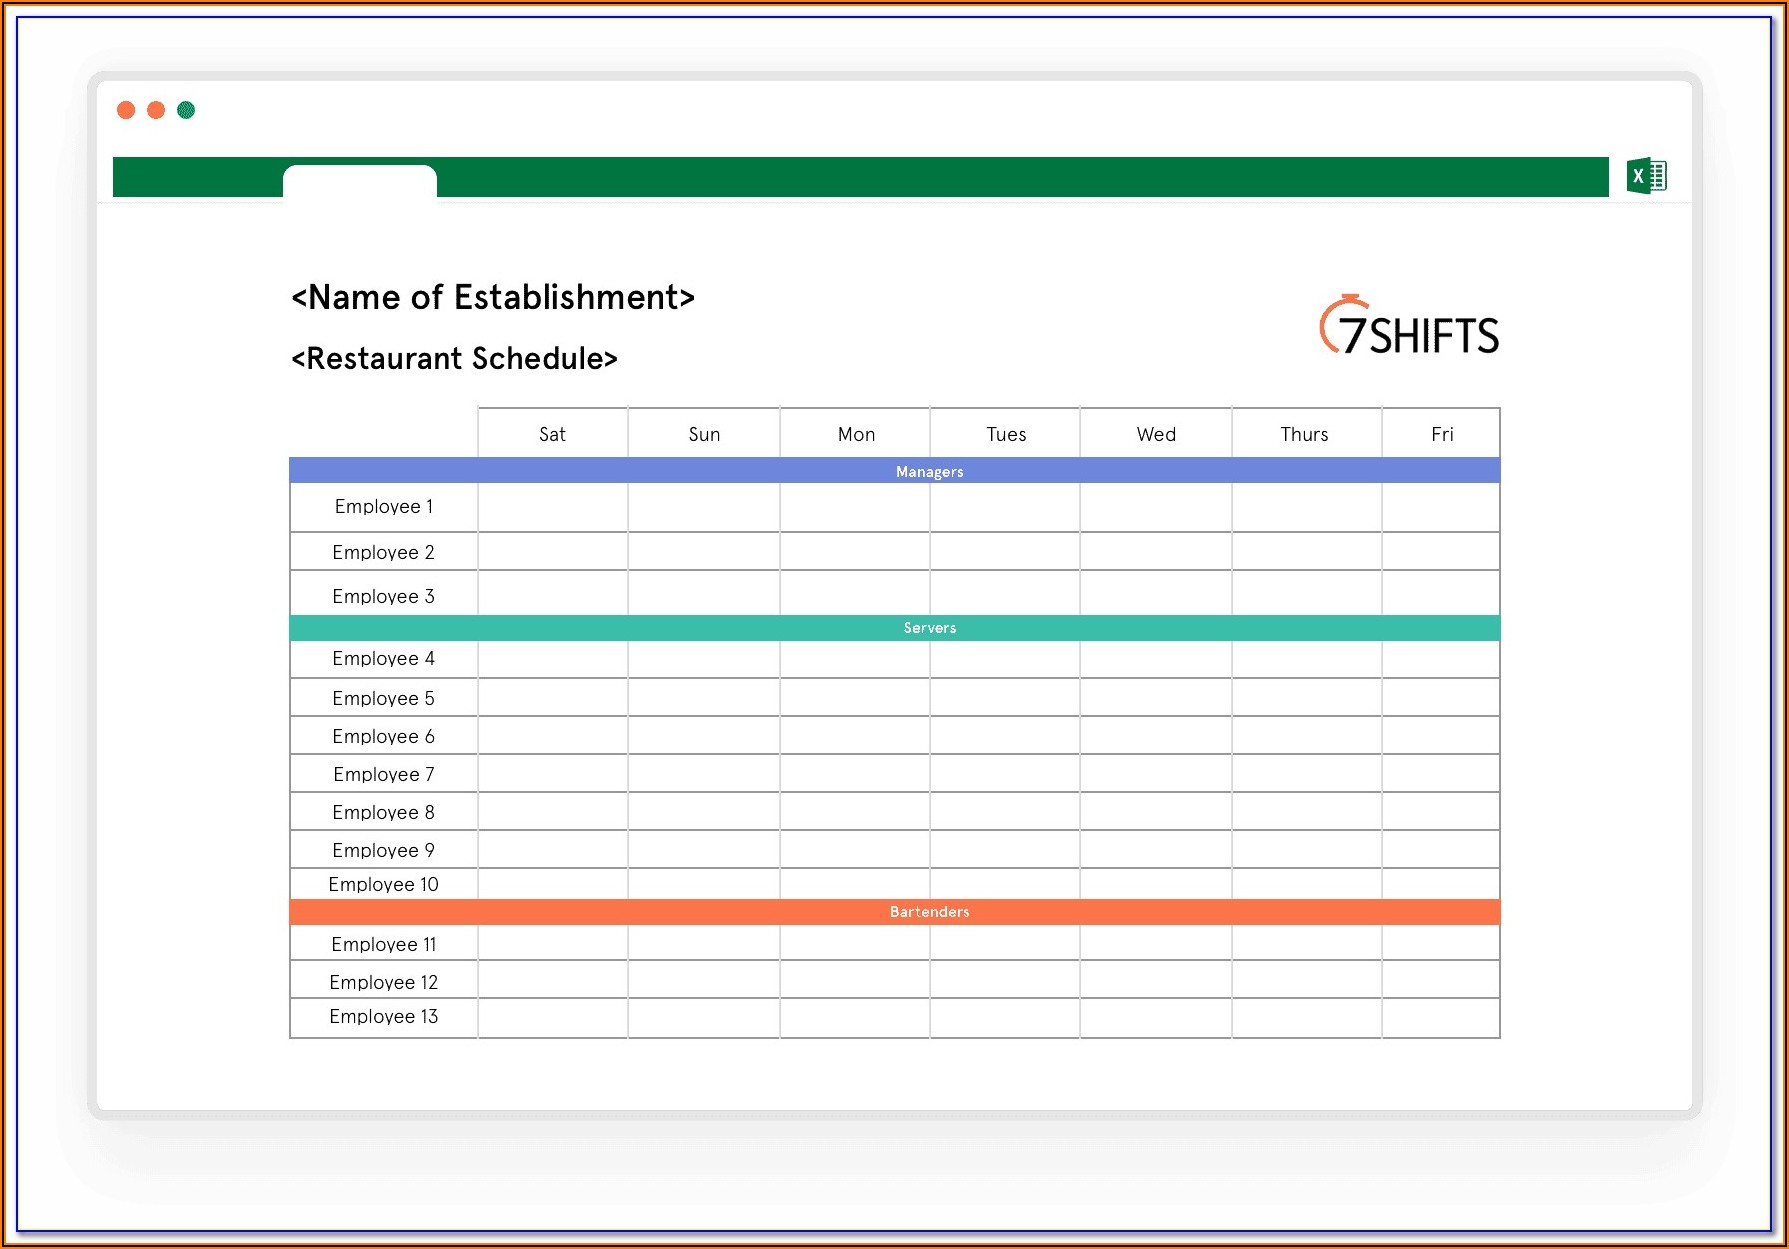Click the orange Bartenders section bar
The height and width of the screenshot is (1249, 1789).
point(929,912)
